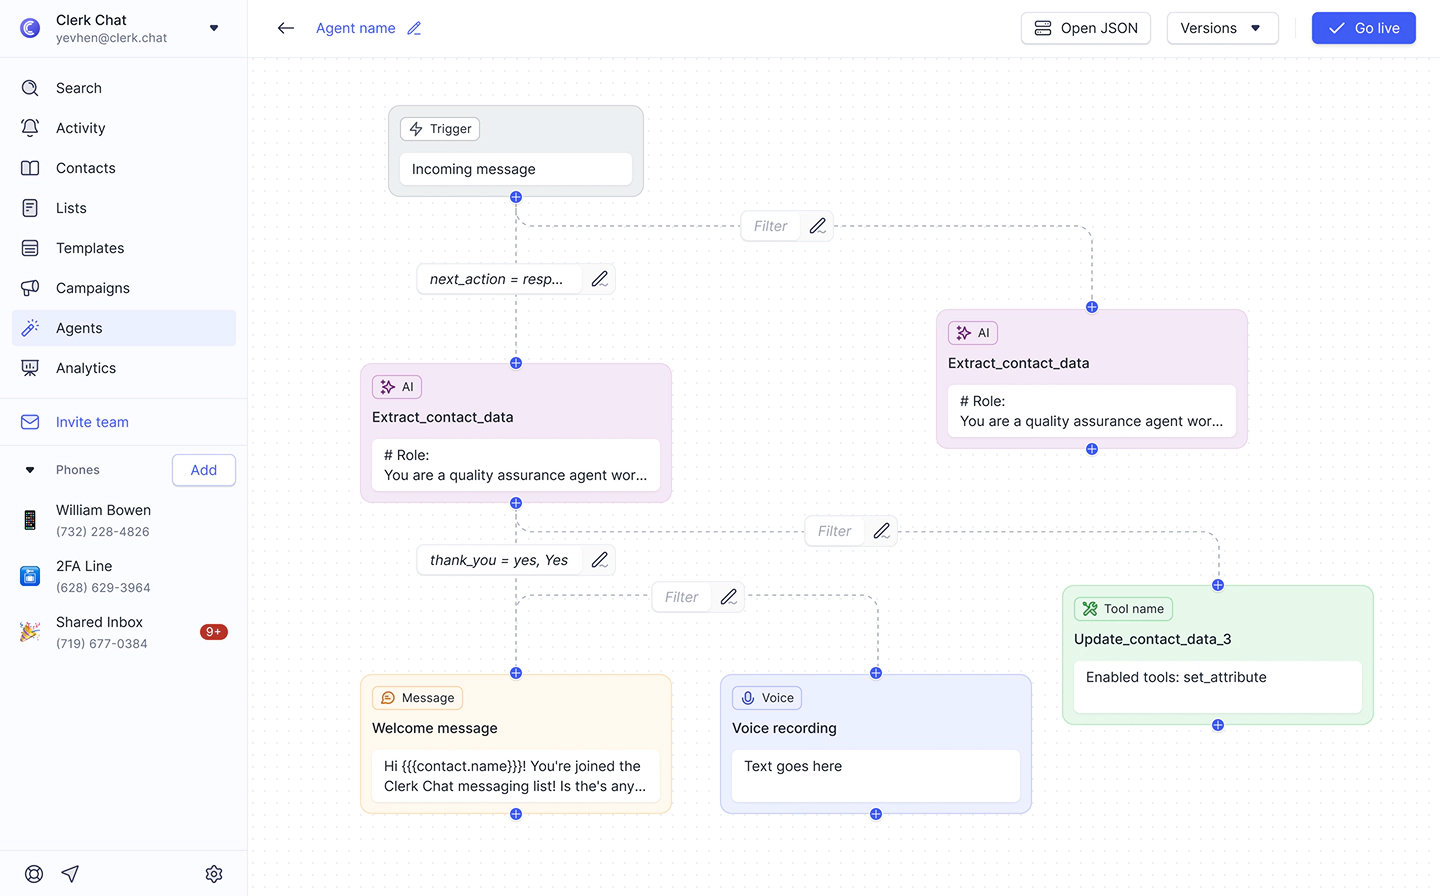Screen dimensions: 1440x896
Task: Click the back arrow icon
Action: click(x=286, y=28)
